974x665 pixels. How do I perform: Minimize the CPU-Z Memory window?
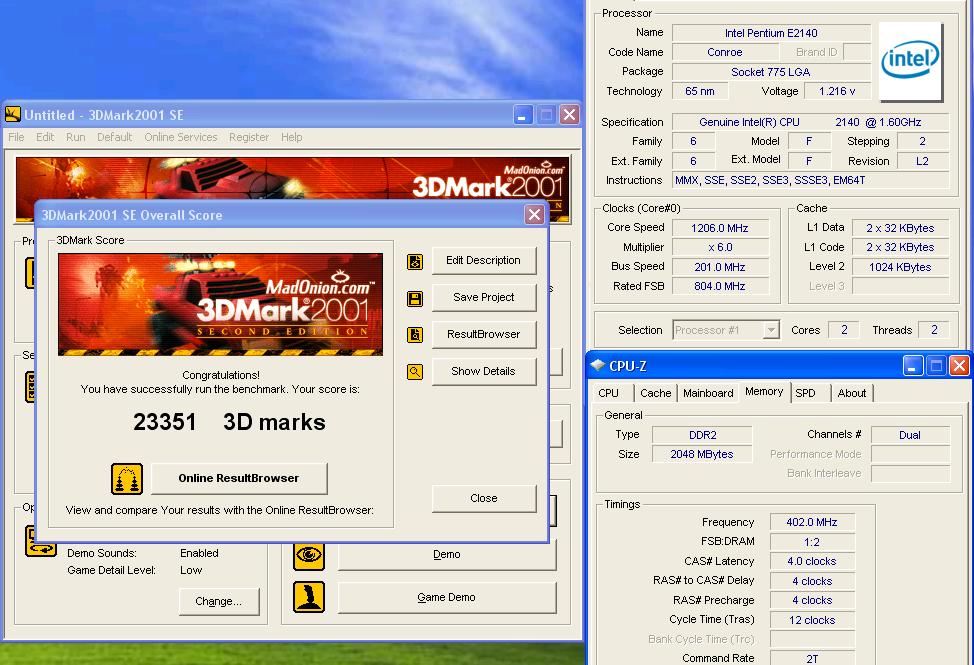pos(912,366)
